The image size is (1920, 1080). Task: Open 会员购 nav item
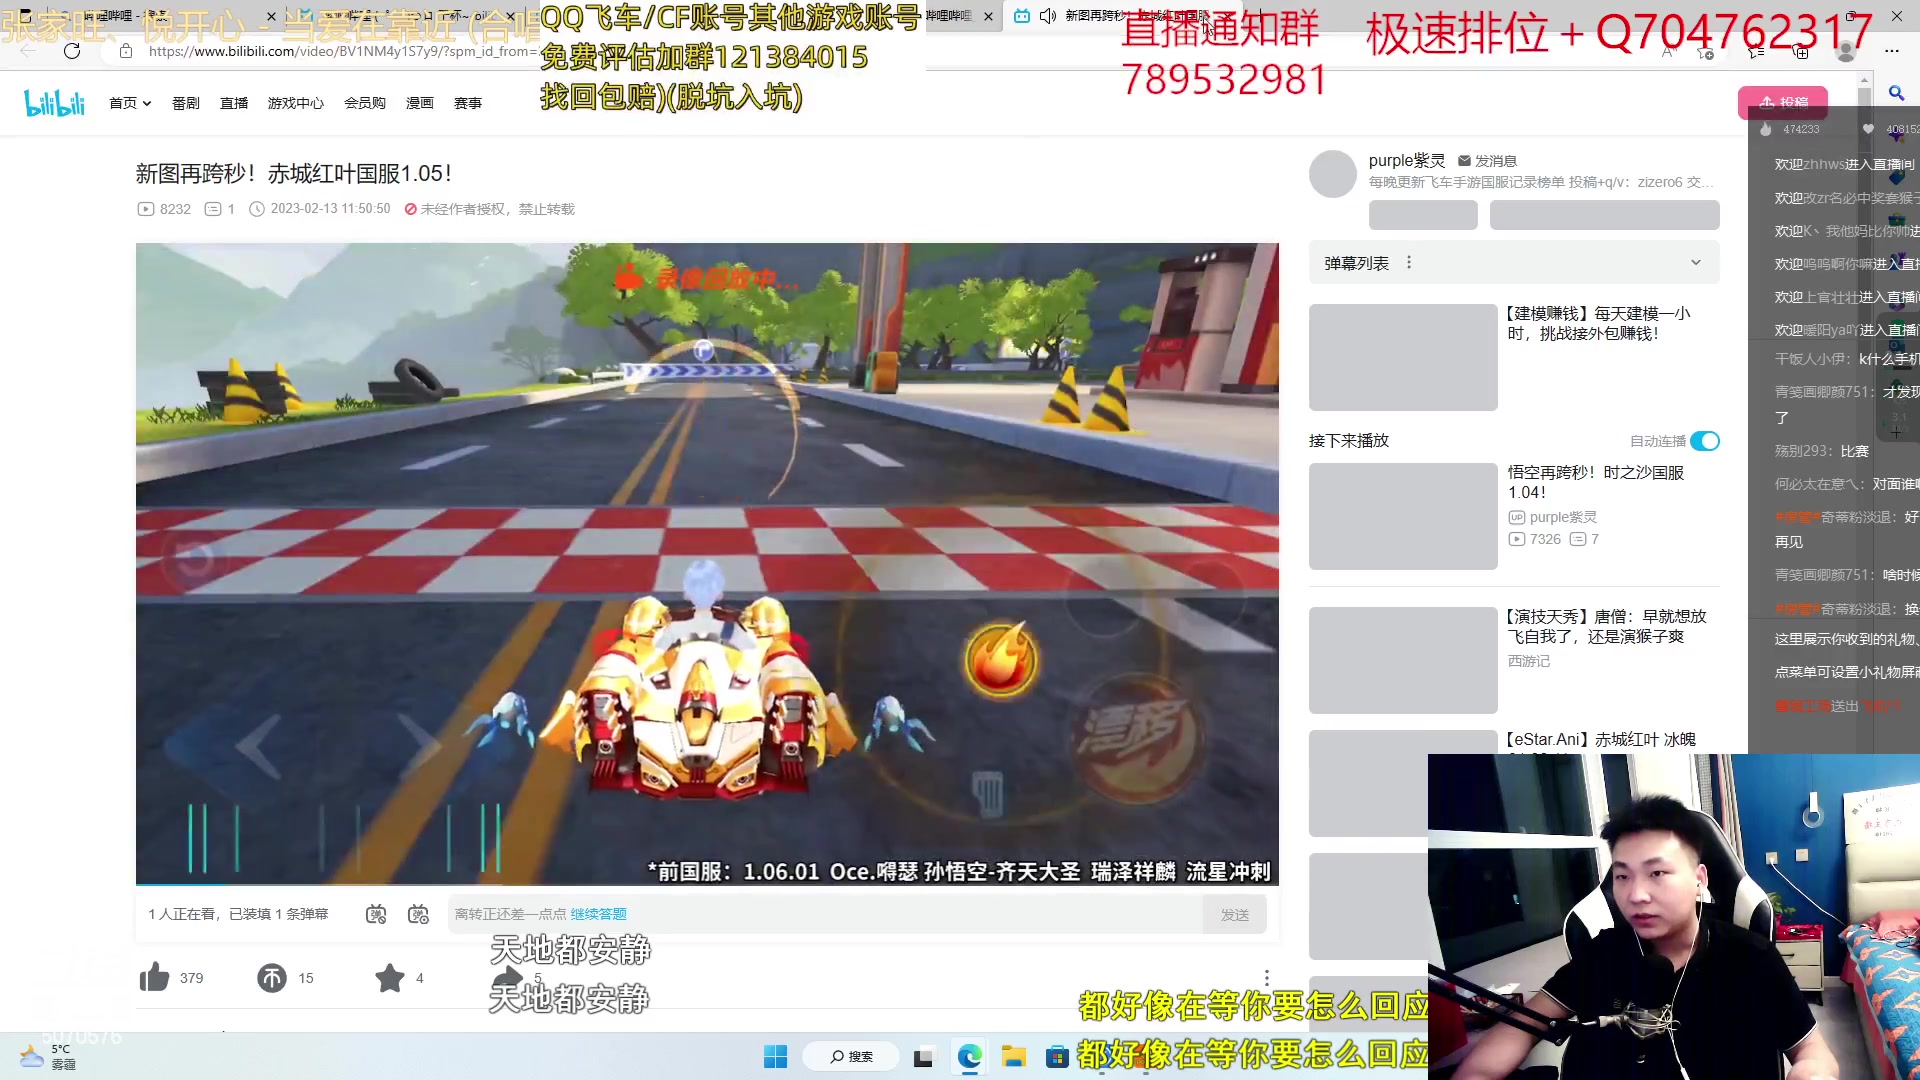coord(365,103)
